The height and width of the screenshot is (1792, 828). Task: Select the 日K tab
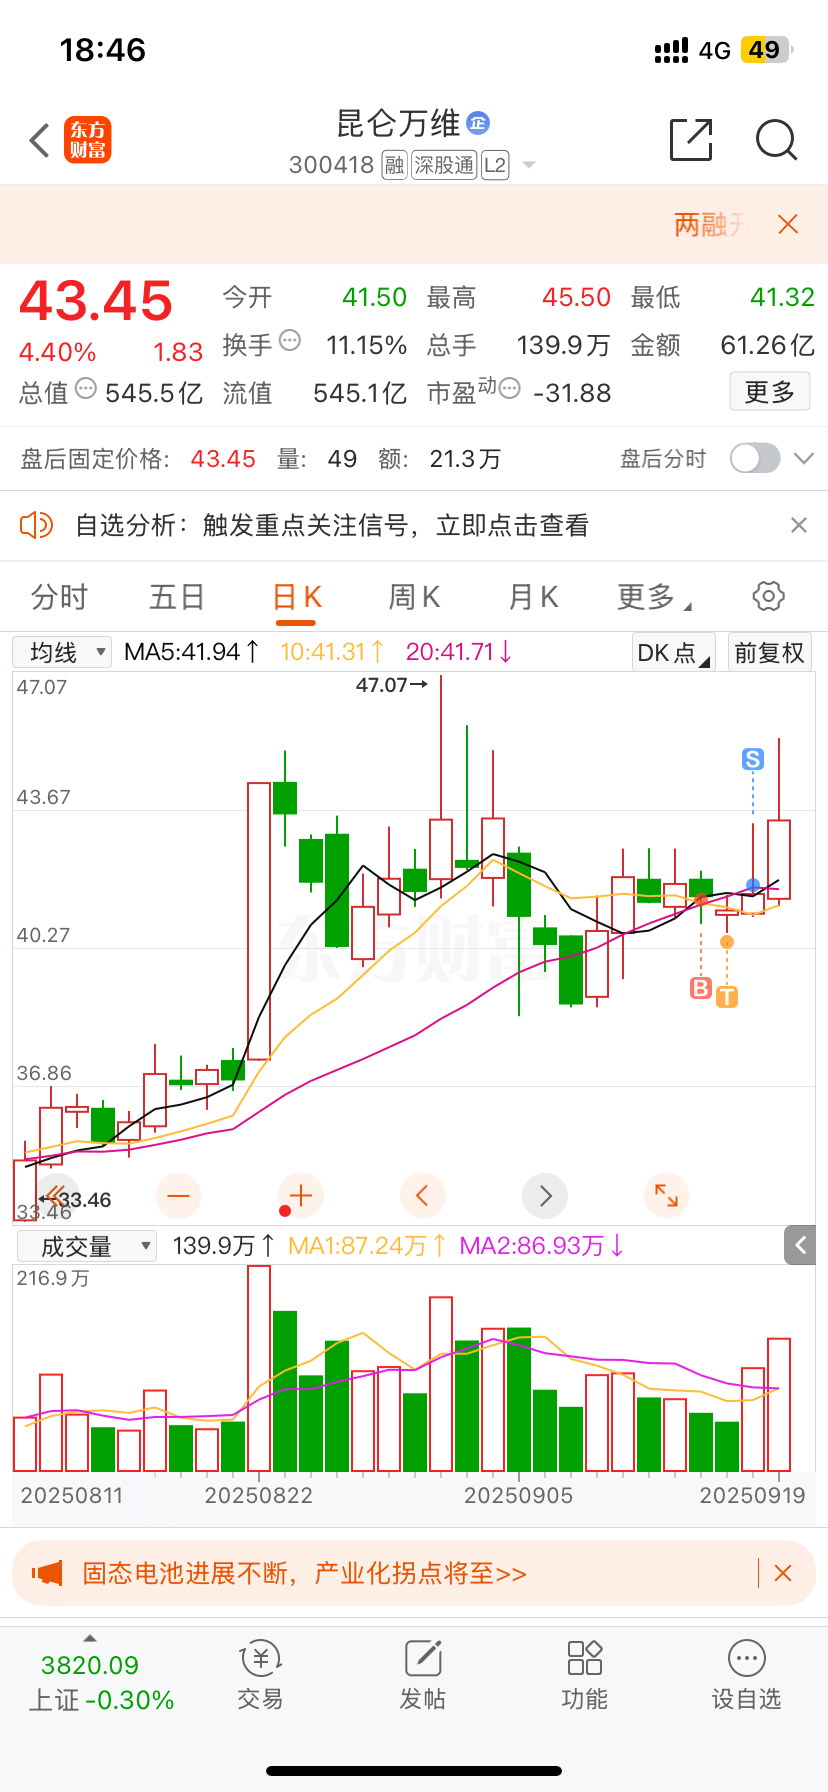click(x=296, y=598)
